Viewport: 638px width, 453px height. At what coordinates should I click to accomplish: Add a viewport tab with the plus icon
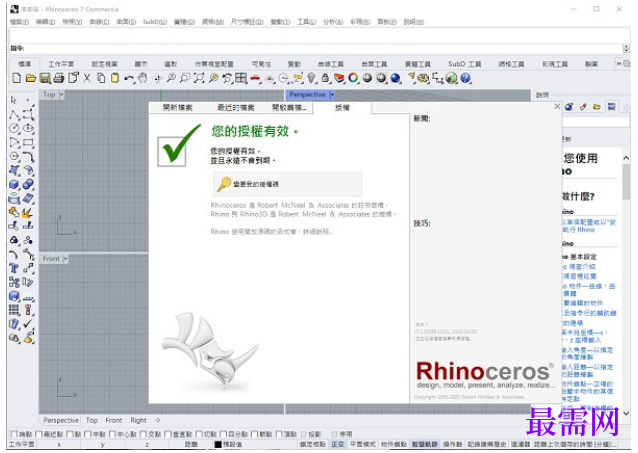point(157,420)
